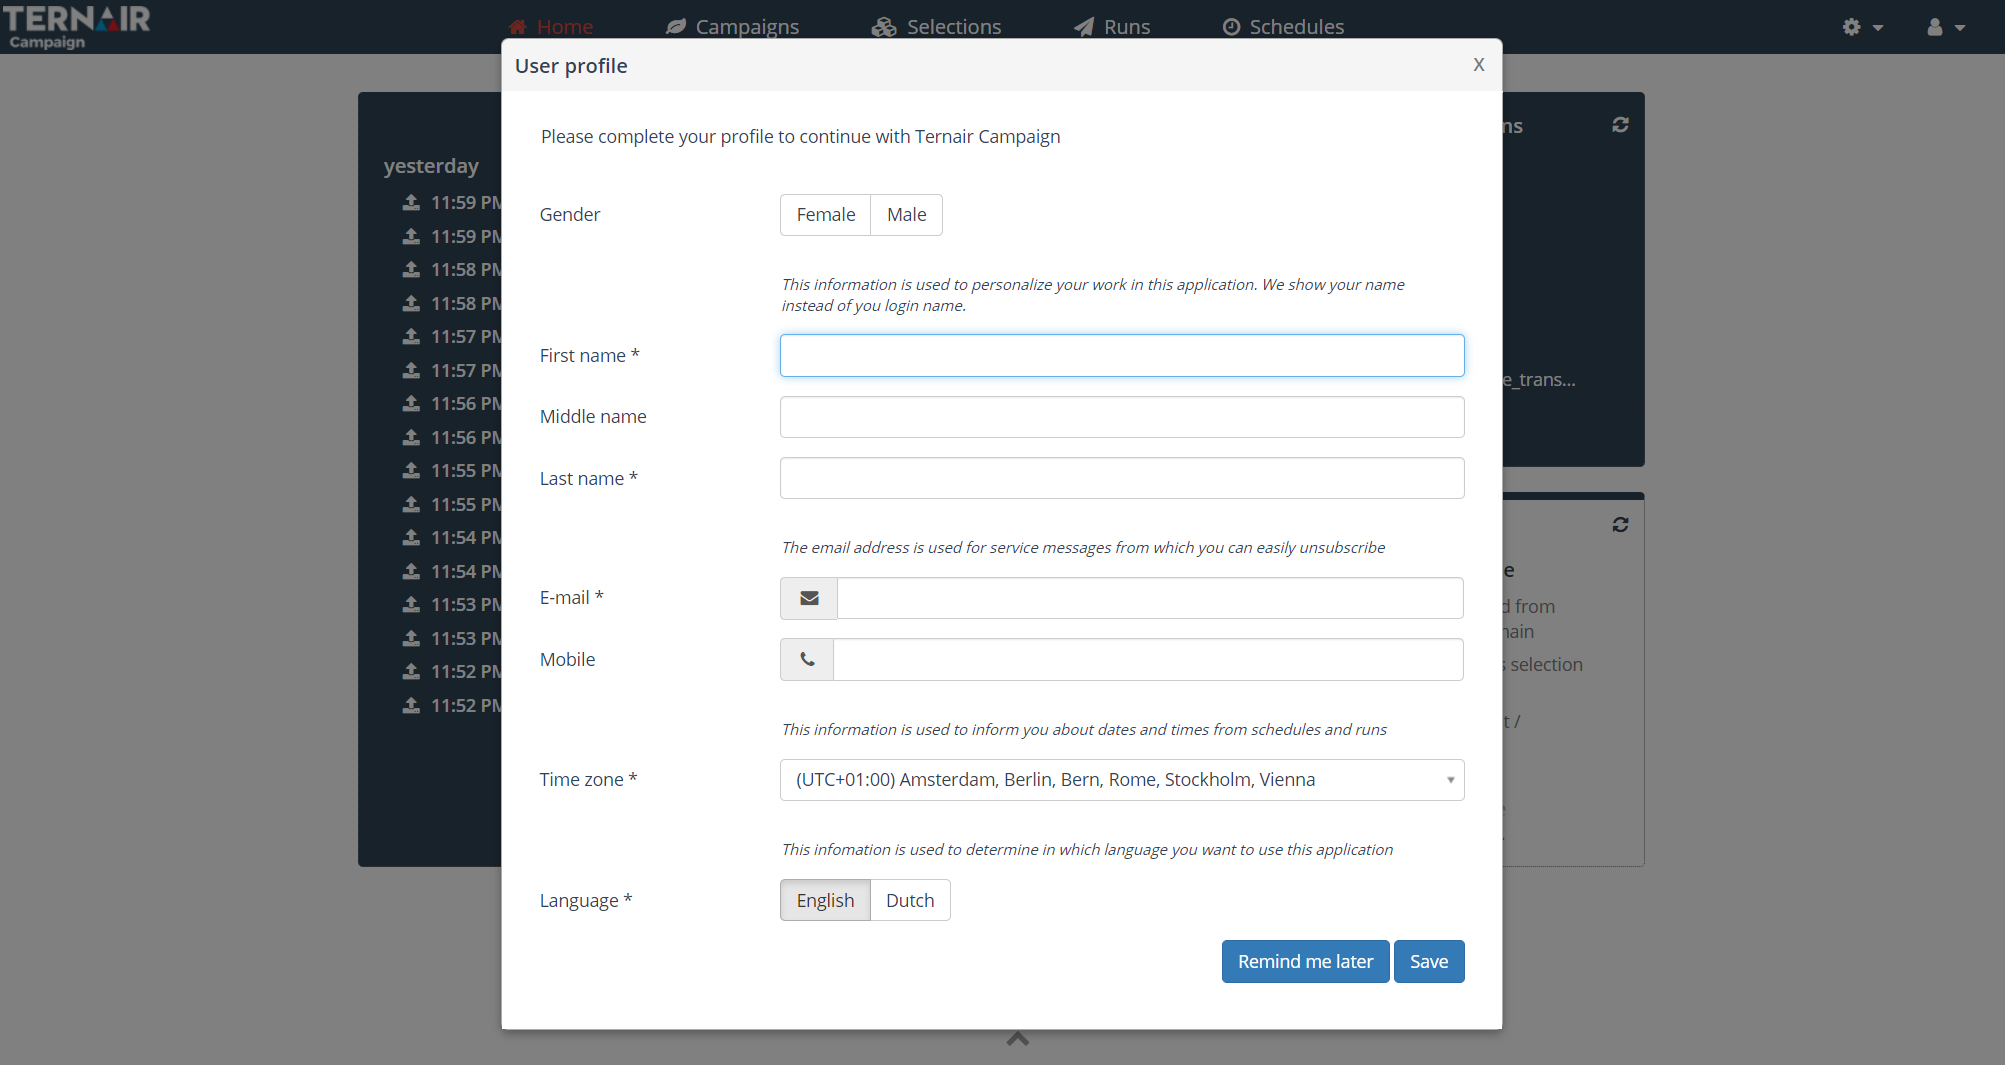Click the Ternair Campaign logo
The height and width of the screenshot is (1065, 2005).
76,26
